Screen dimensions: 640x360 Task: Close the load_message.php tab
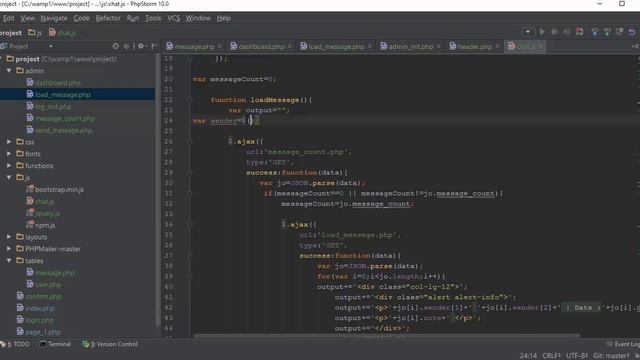click(369, 47)
